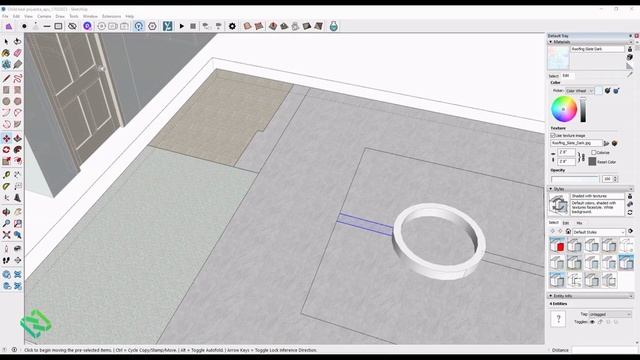The image size is (640, 360).
Task: Select the Position Camera tool
Action: point(6,249)
